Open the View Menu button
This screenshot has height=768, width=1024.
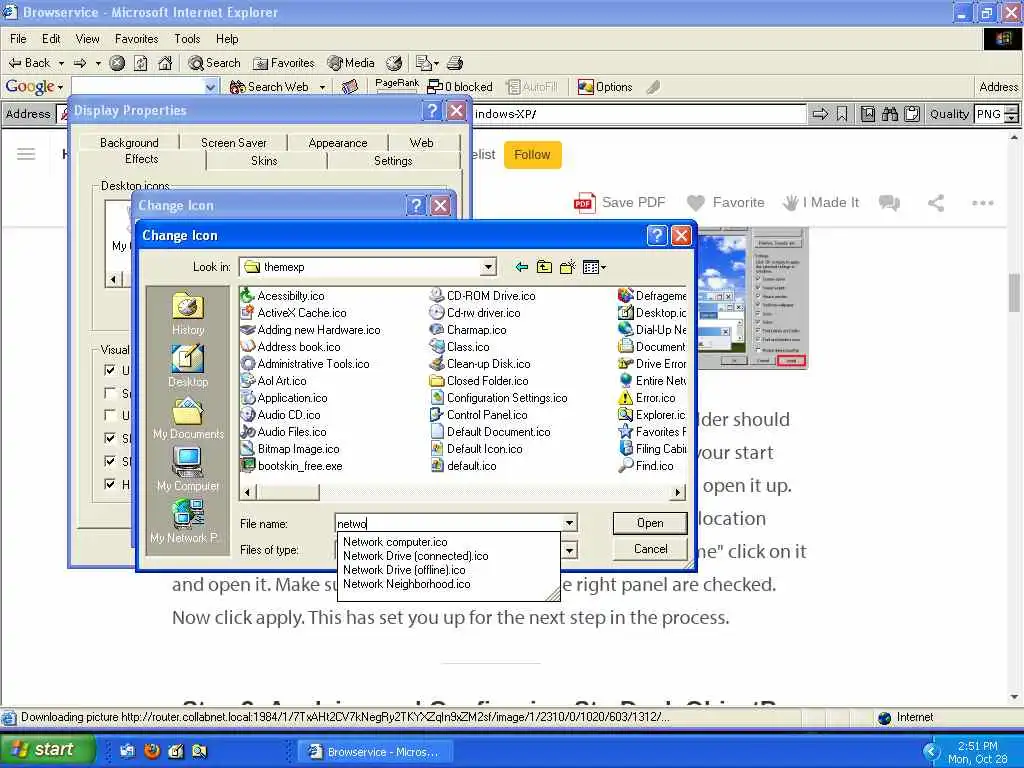click(594, 267)
